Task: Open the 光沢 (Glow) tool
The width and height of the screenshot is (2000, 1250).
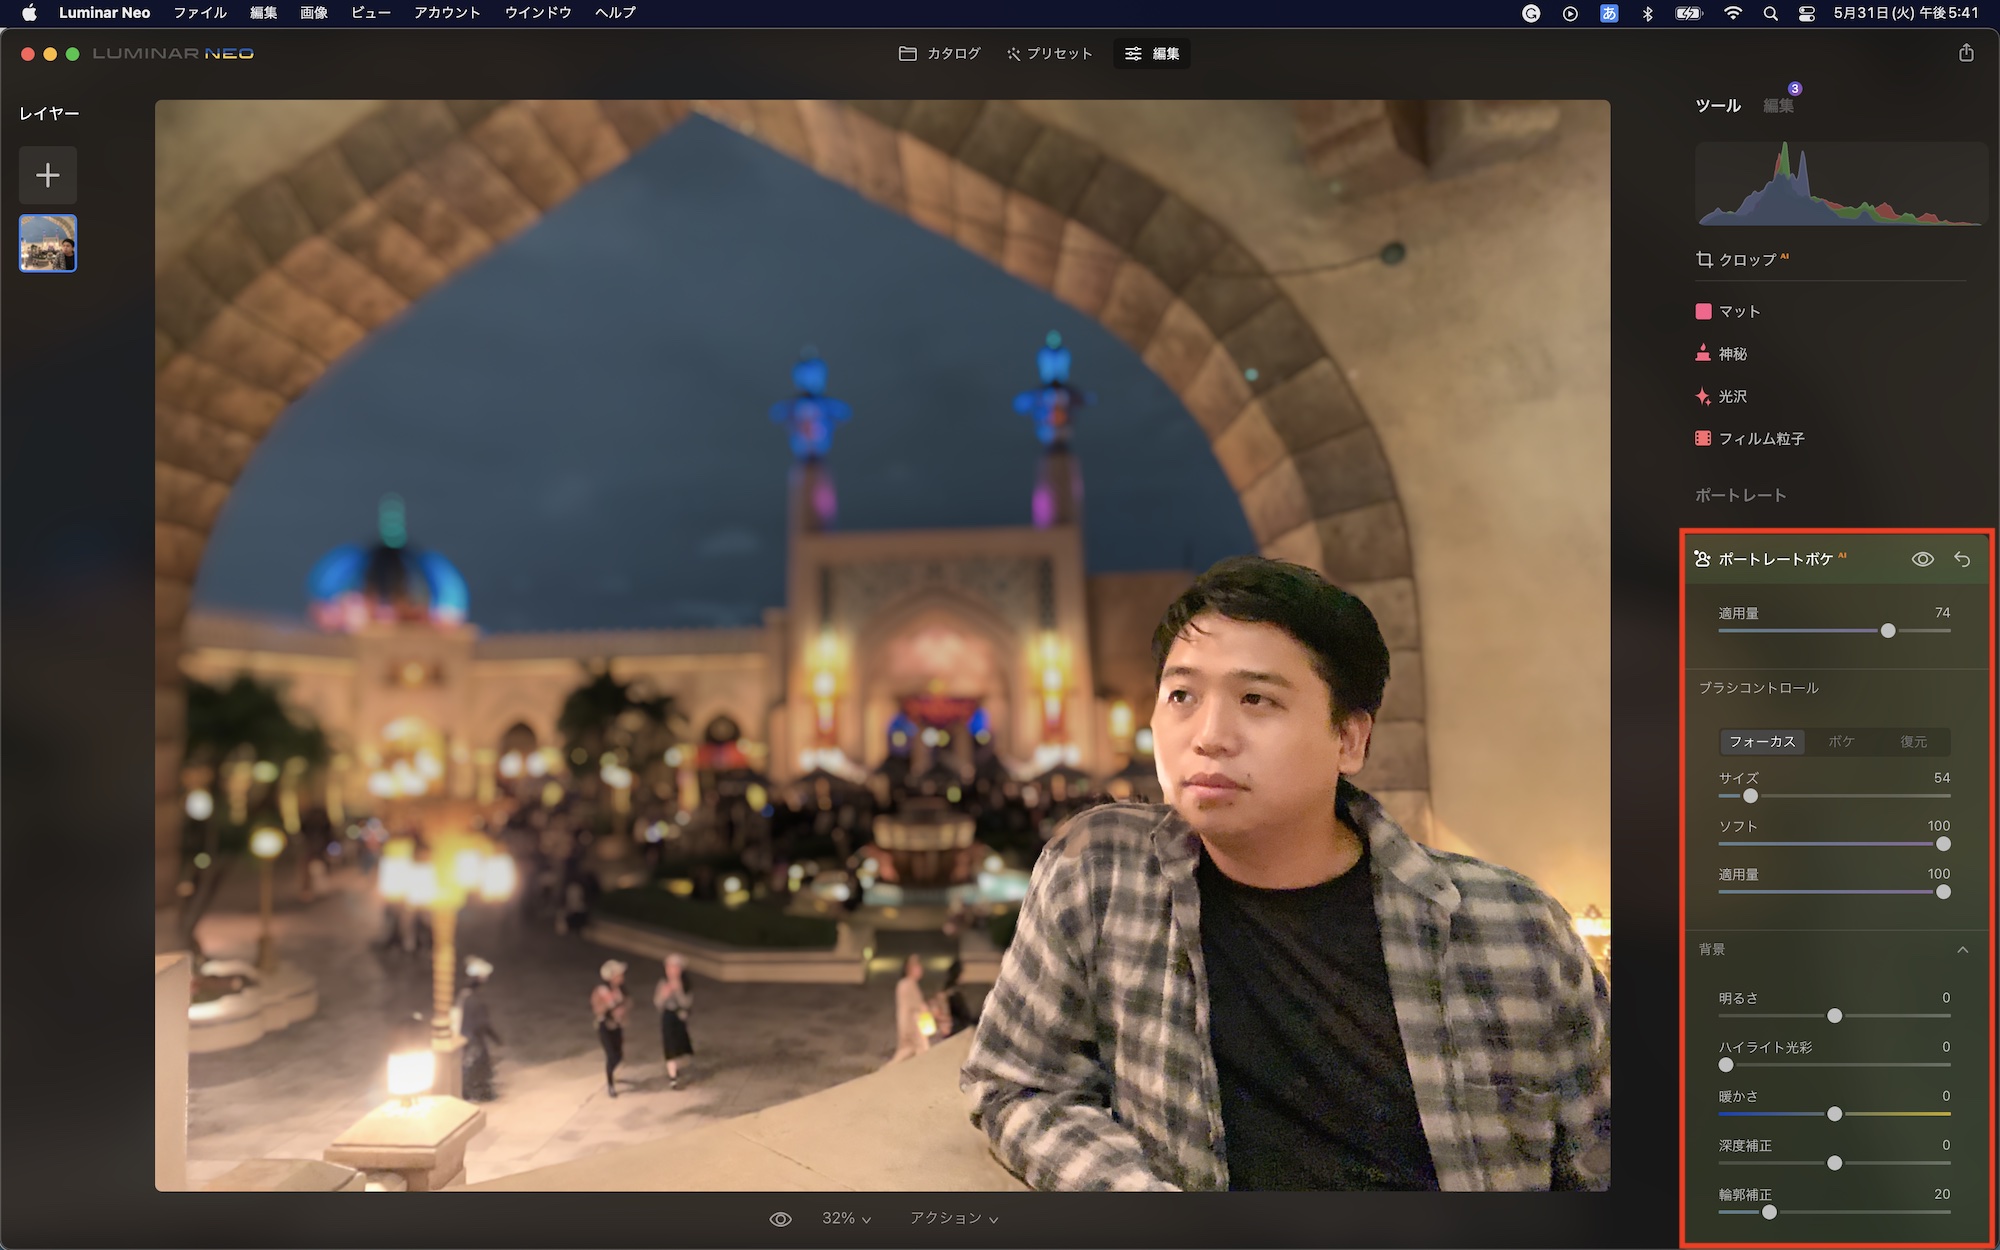Action: tap(1732, 397)
